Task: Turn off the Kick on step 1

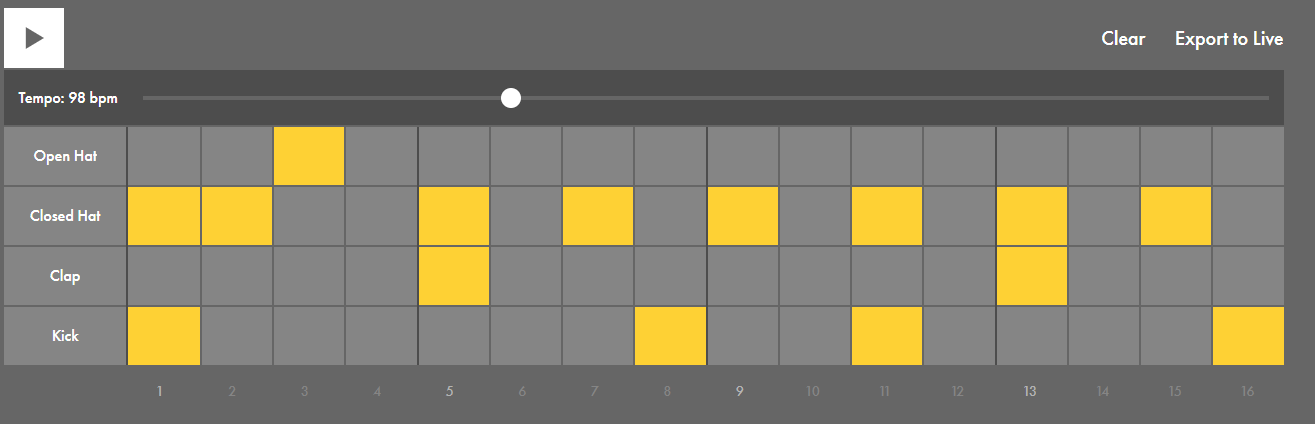Action: (164, 336)
